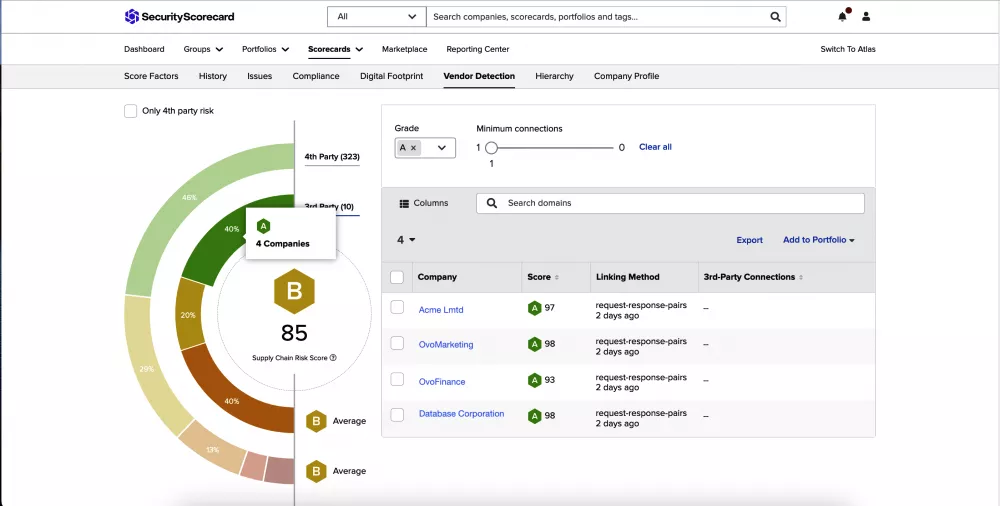Click the magnifier in Search domains field
1000x506 pixels.
pos(491,203)
